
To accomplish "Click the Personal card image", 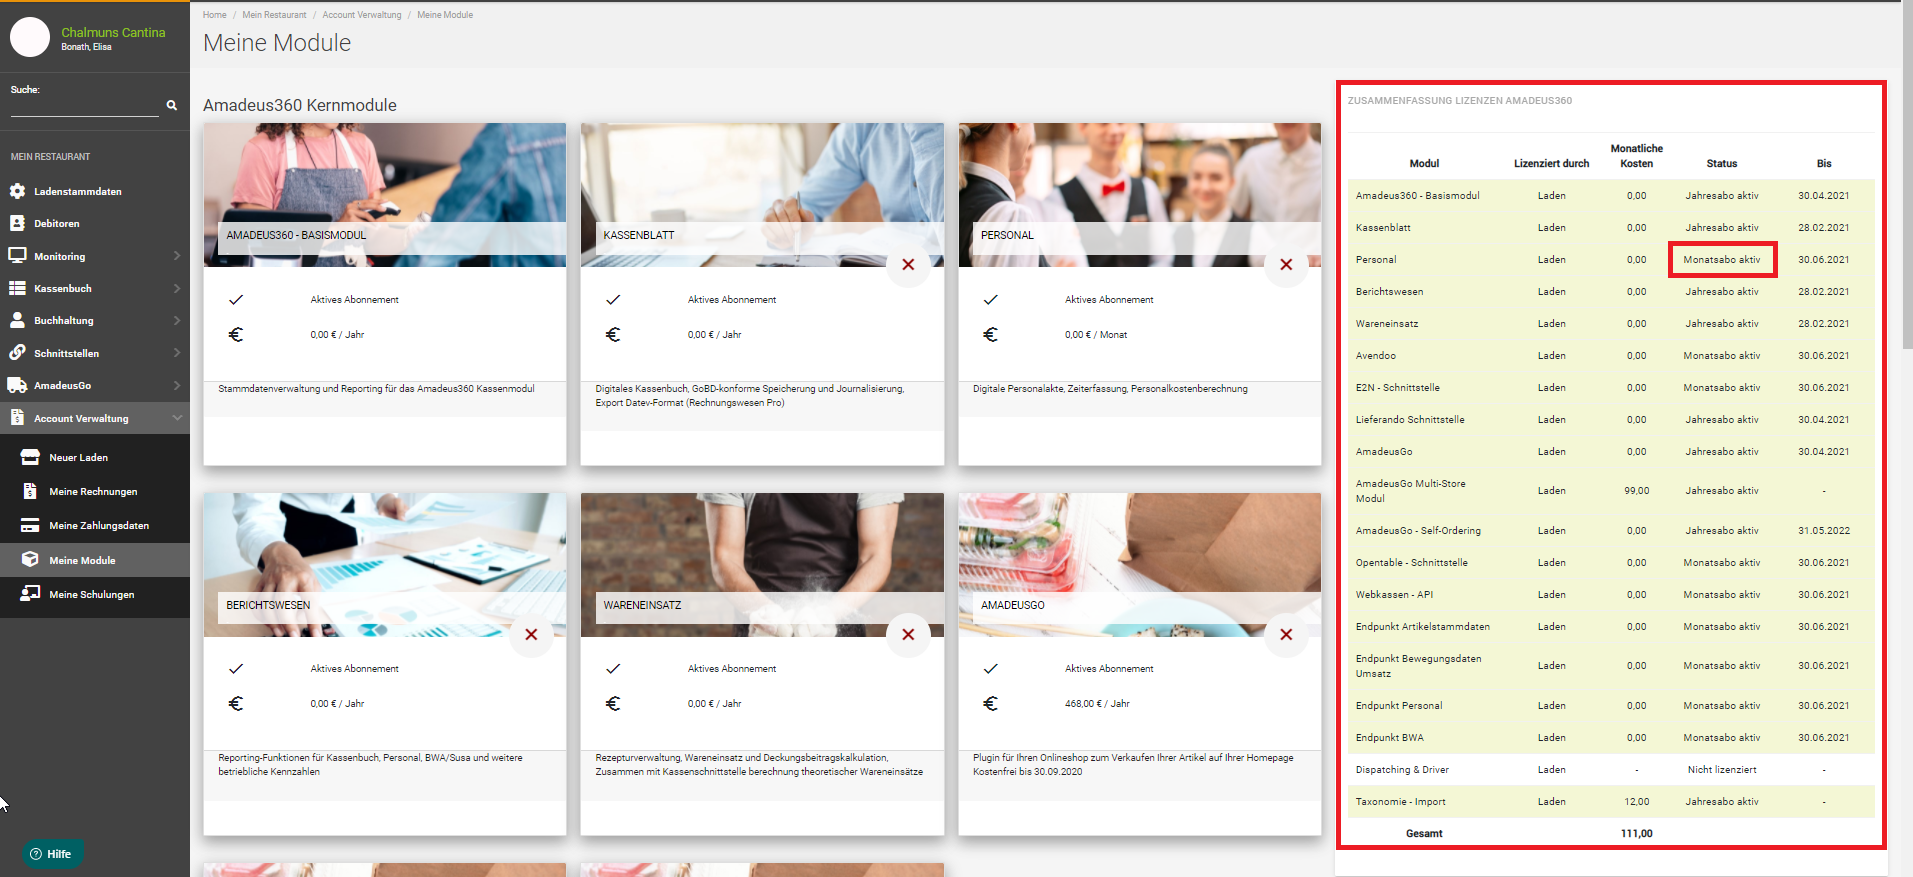I will coord(1140,195).
